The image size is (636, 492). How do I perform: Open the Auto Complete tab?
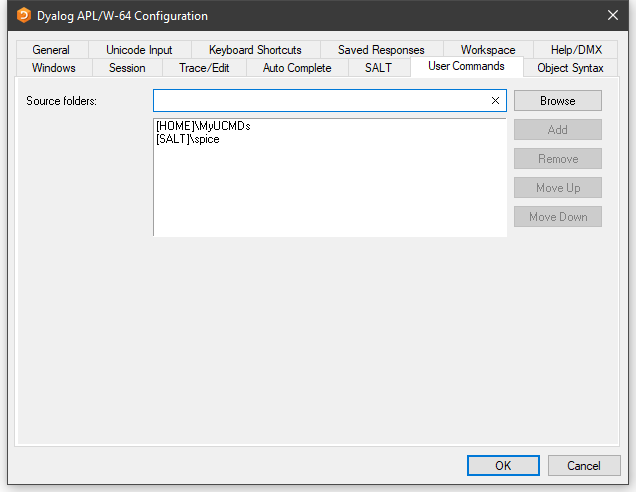point(297,68)
